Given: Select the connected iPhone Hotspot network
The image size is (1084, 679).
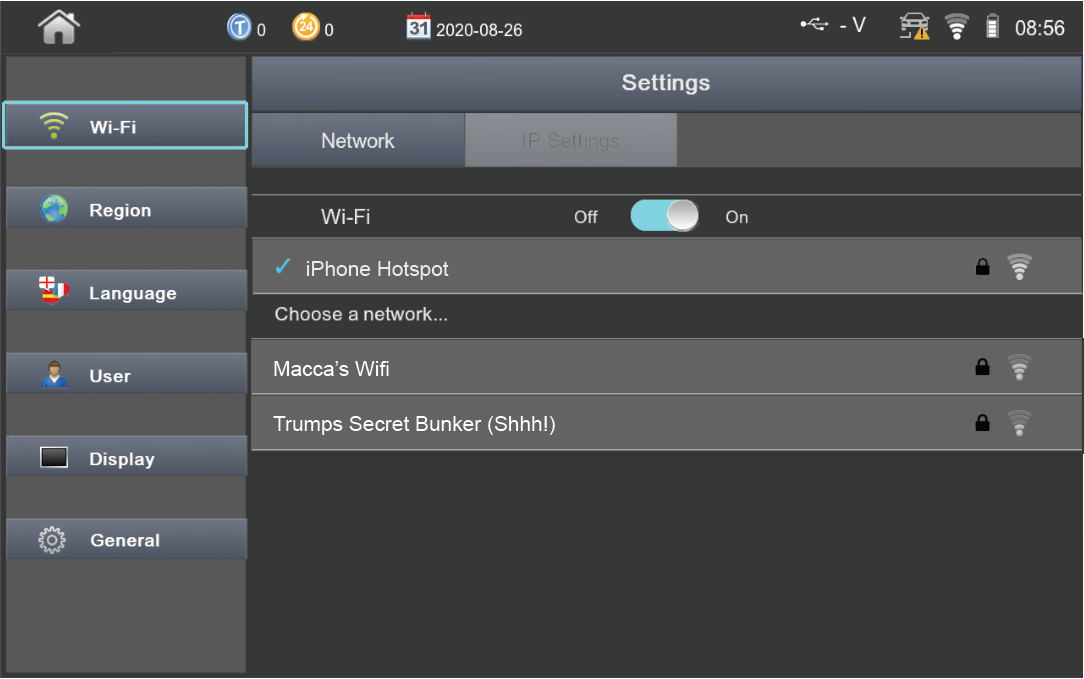Looking at the screenshot, I should [600, 268].
